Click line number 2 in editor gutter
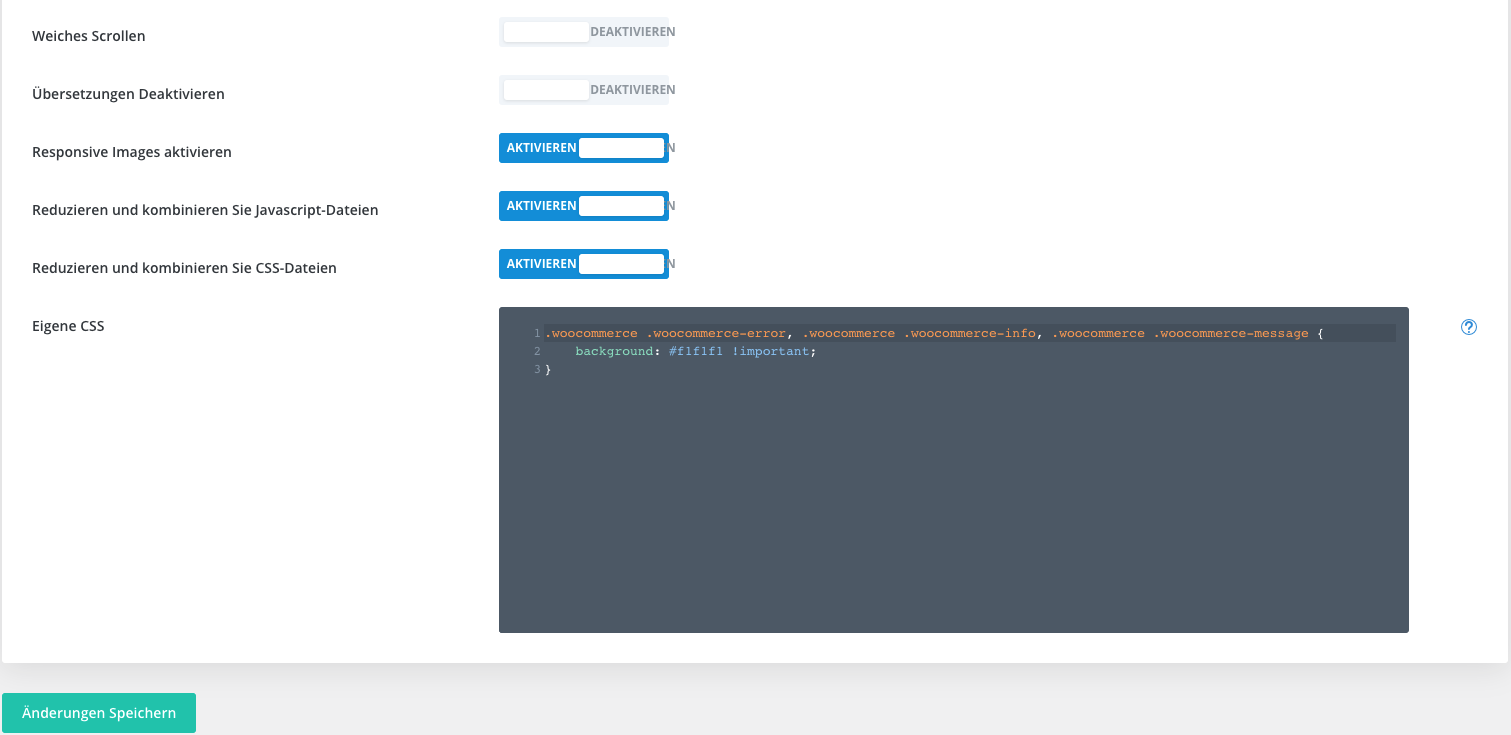This screenshot has height=735, width=1511. (537, 352)
